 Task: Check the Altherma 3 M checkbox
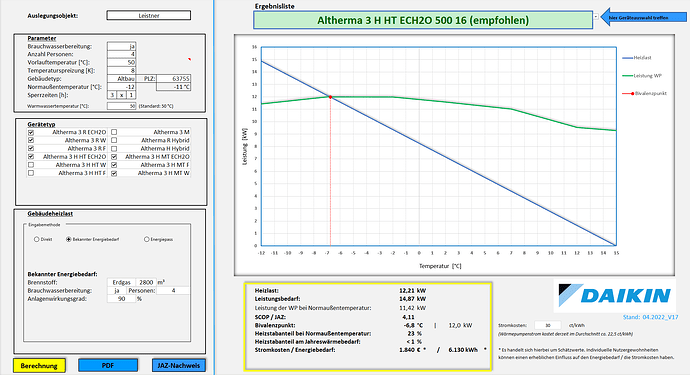[114, 132]
